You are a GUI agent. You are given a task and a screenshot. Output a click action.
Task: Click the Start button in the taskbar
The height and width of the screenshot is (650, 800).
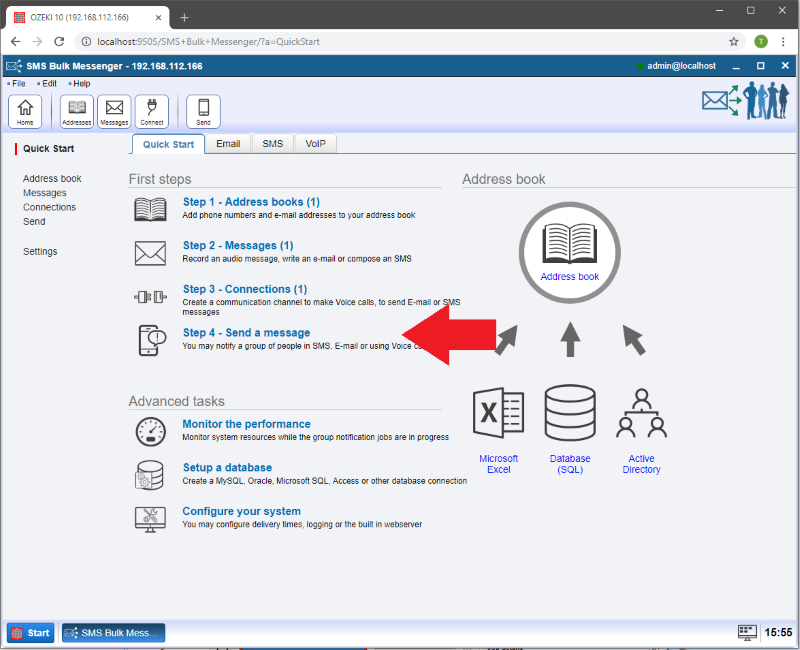pos(31,633)
